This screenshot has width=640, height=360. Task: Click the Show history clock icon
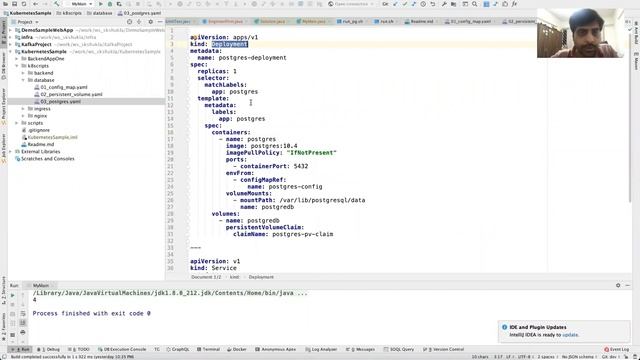click(x=423, y=4)
